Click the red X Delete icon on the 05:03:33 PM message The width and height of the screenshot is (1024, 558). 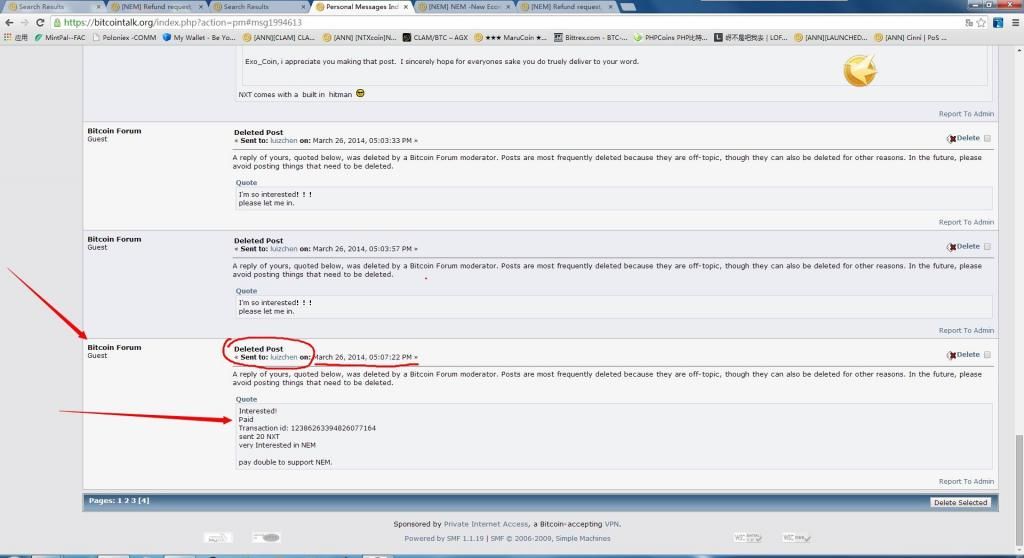(951, 139)
